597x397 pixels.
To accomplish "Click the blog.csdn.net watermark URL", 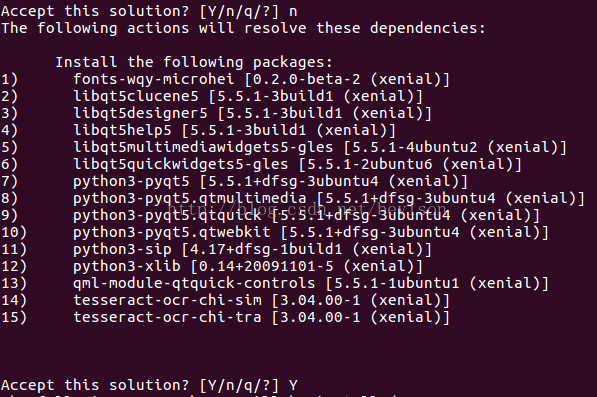I will (307, 209).
